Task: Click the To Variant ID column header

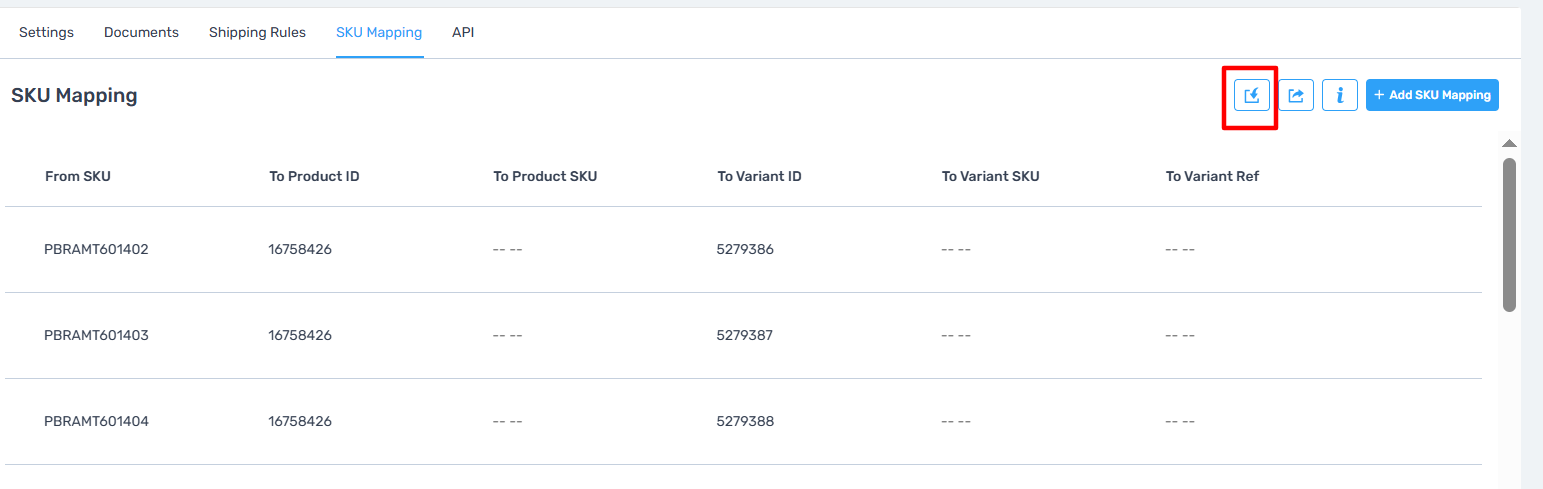Action: tap(759, 176)
